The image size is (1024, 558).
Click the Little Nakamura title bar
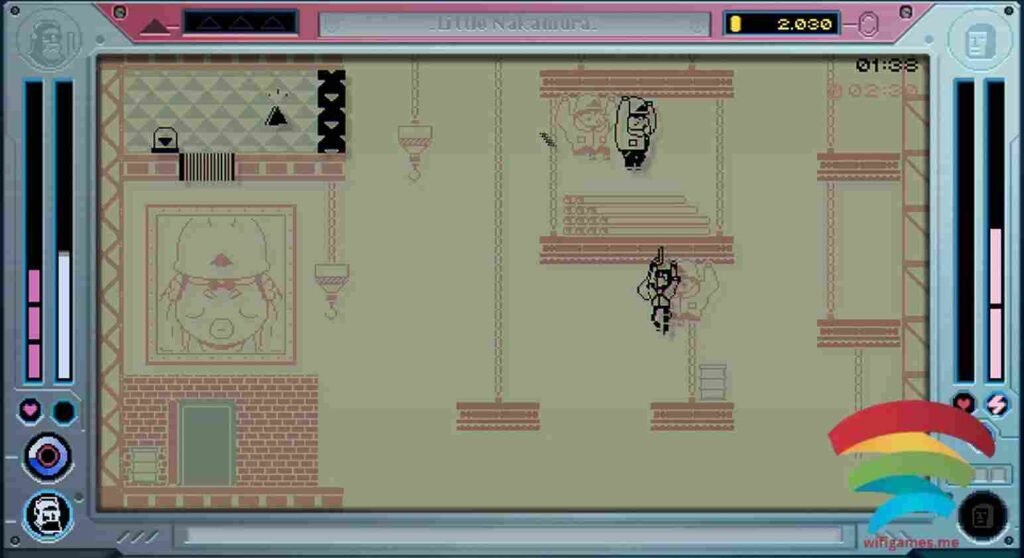tap(515, 24)
